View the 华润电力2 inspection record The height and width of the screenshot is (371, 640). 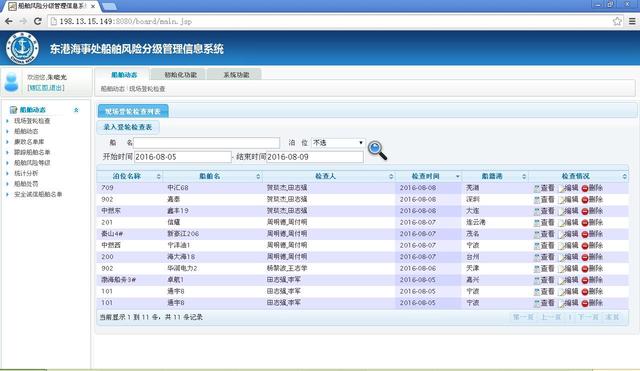544,269
